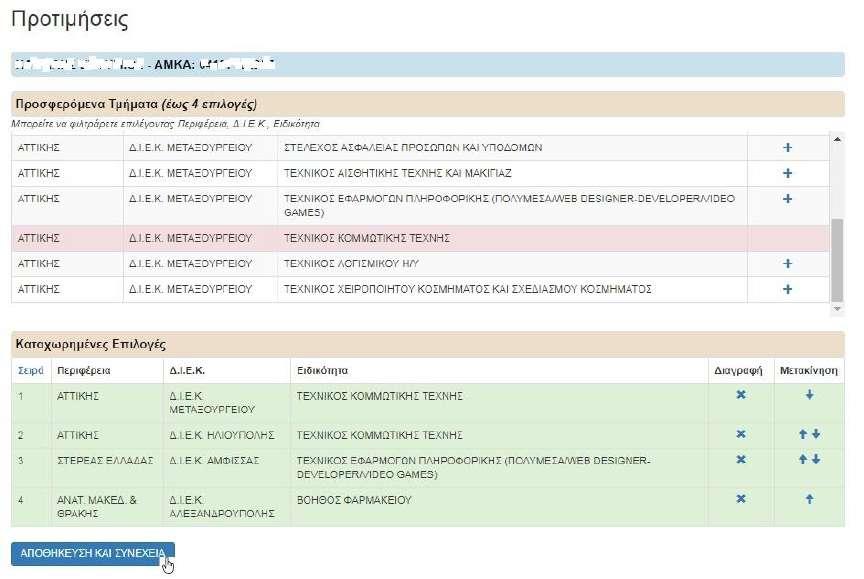Click Μετακίνηση column header
This screenshot has height=579, width=864.
click(x=809, y=370)
